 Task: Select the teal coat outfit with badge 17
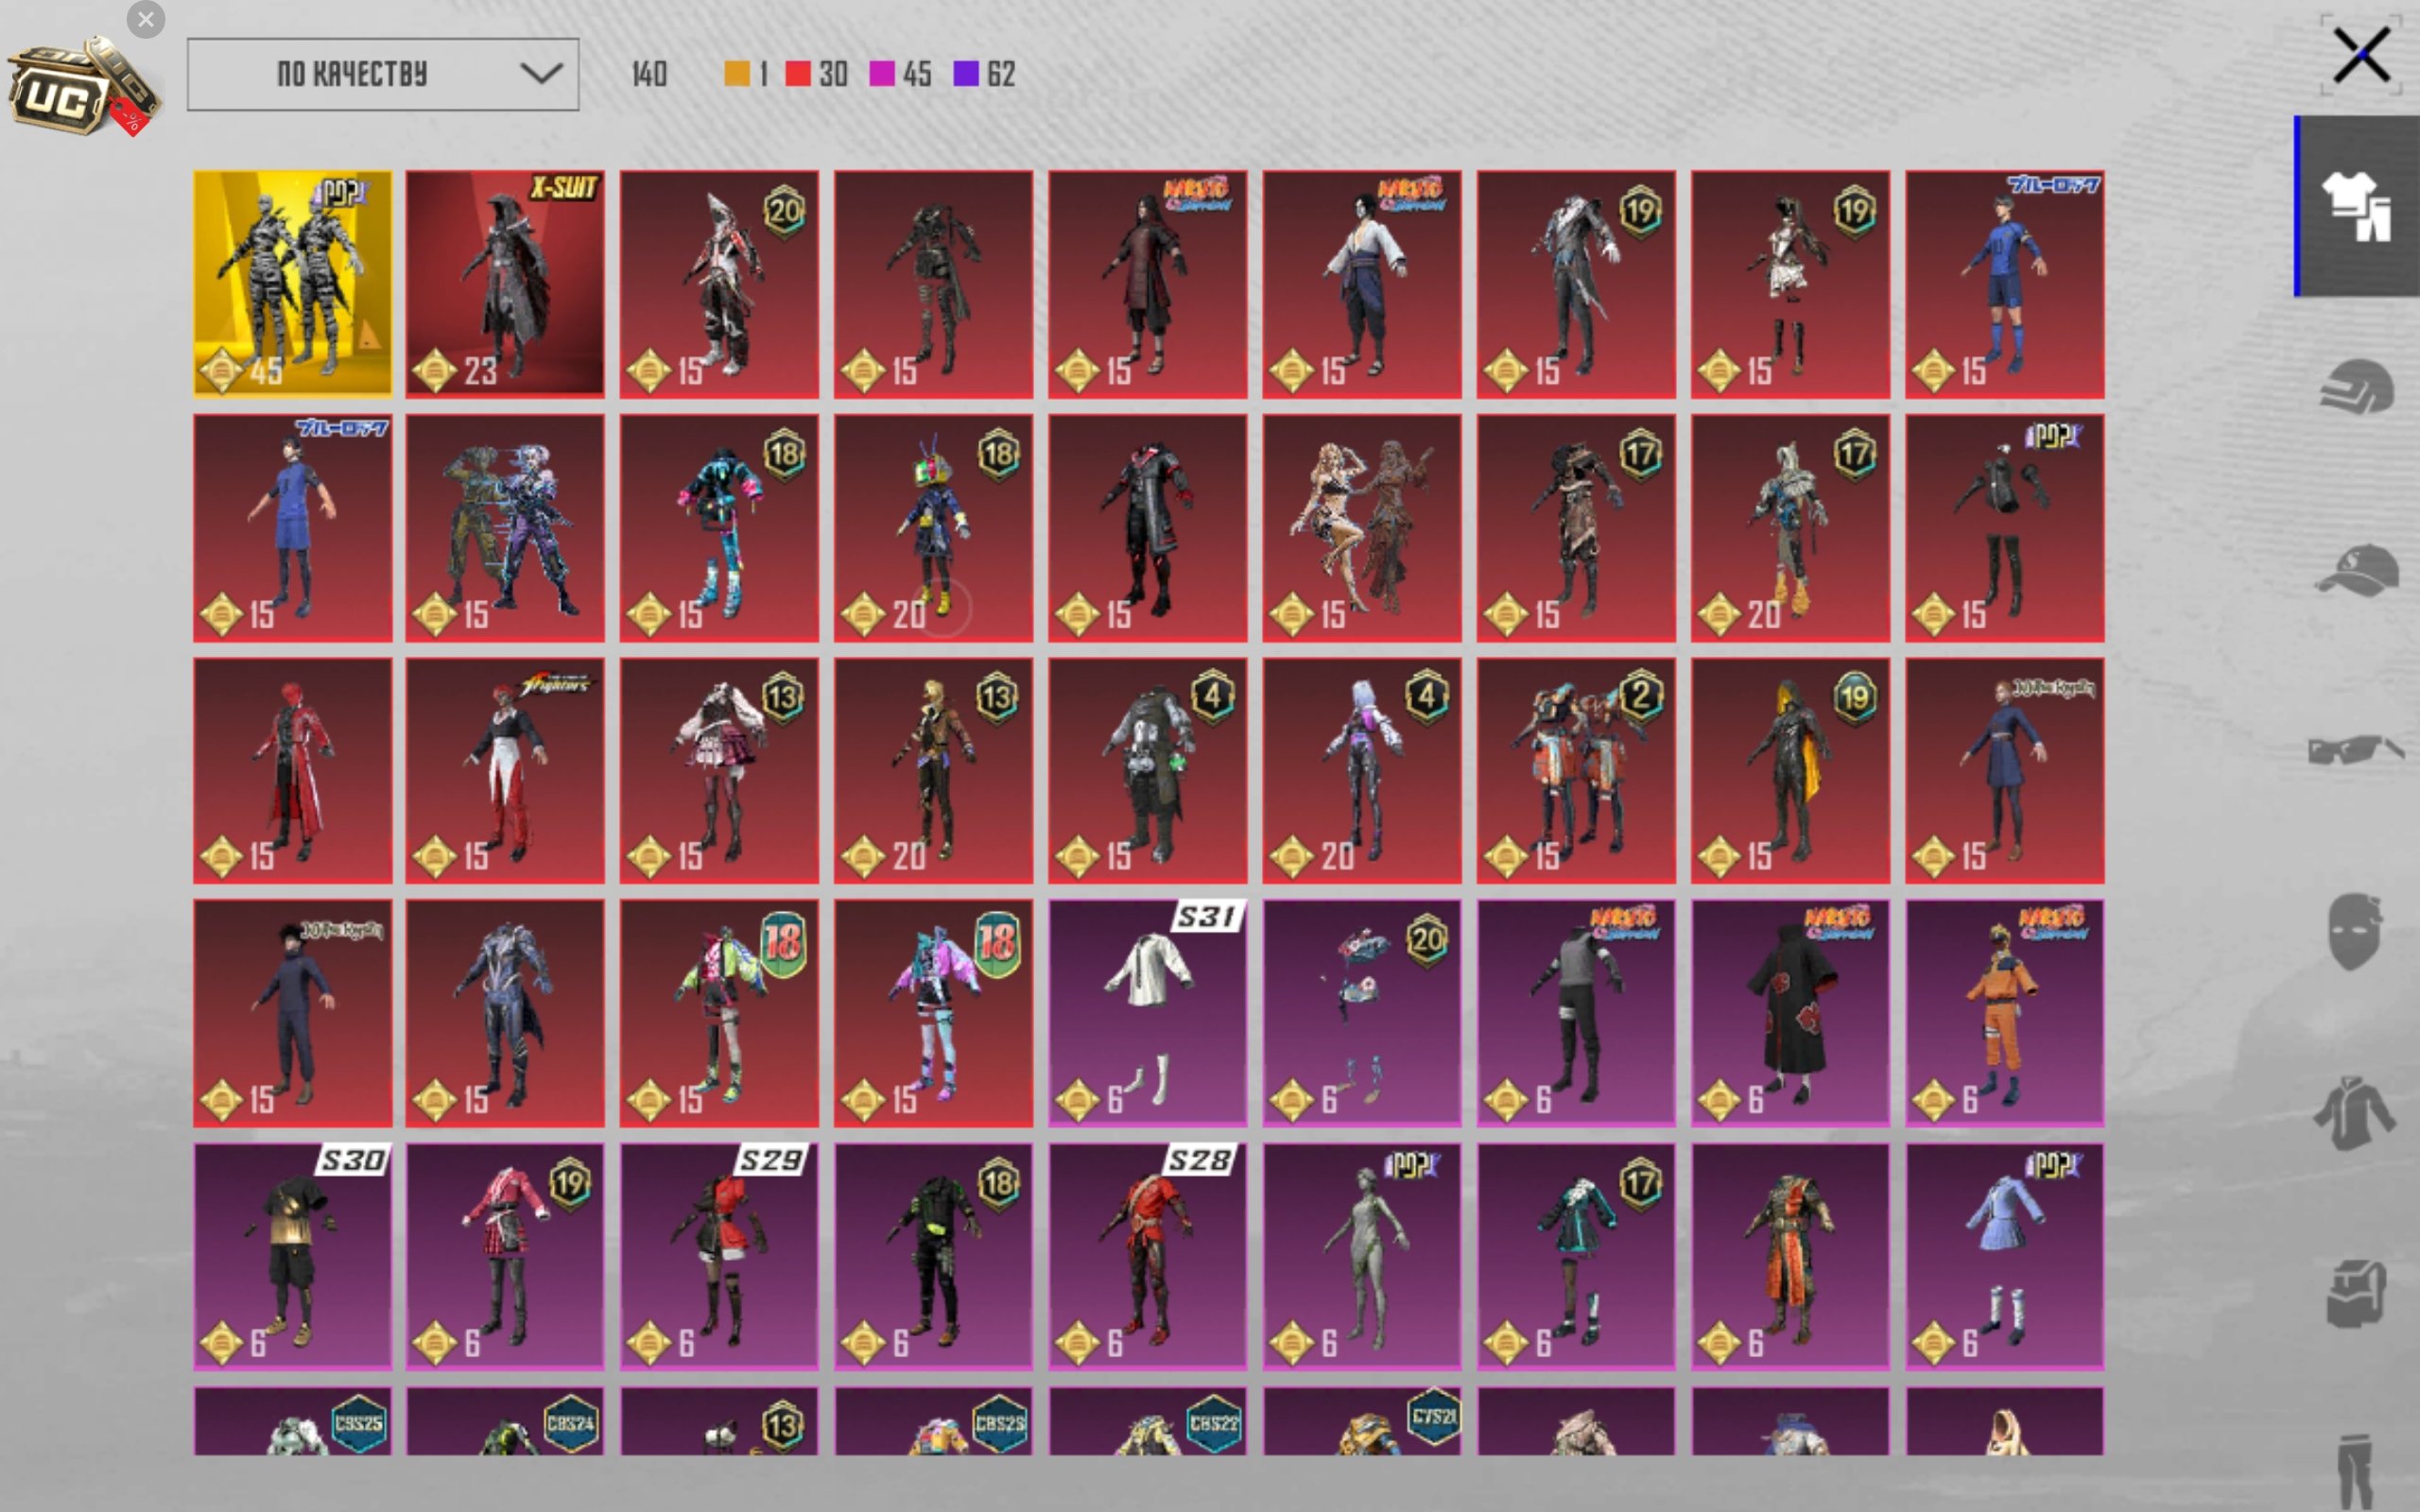[x=1576, y=1257]
